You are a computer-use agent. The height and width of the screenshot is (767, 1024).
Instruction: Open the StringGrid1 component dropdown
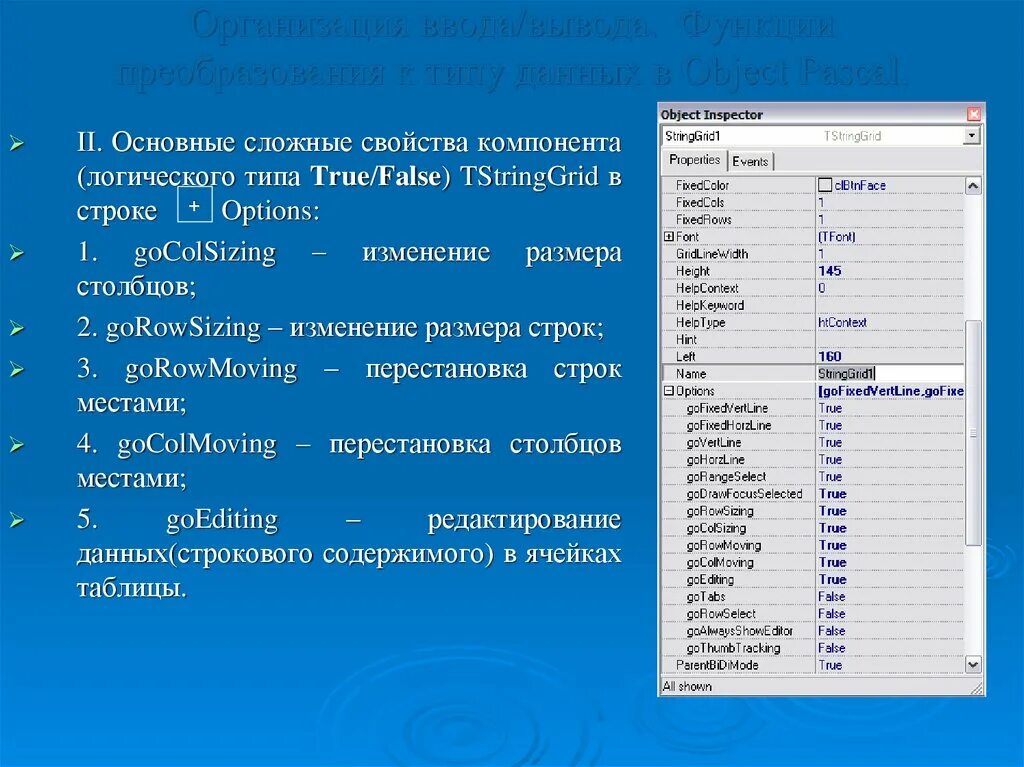click(x=972, y=136)
